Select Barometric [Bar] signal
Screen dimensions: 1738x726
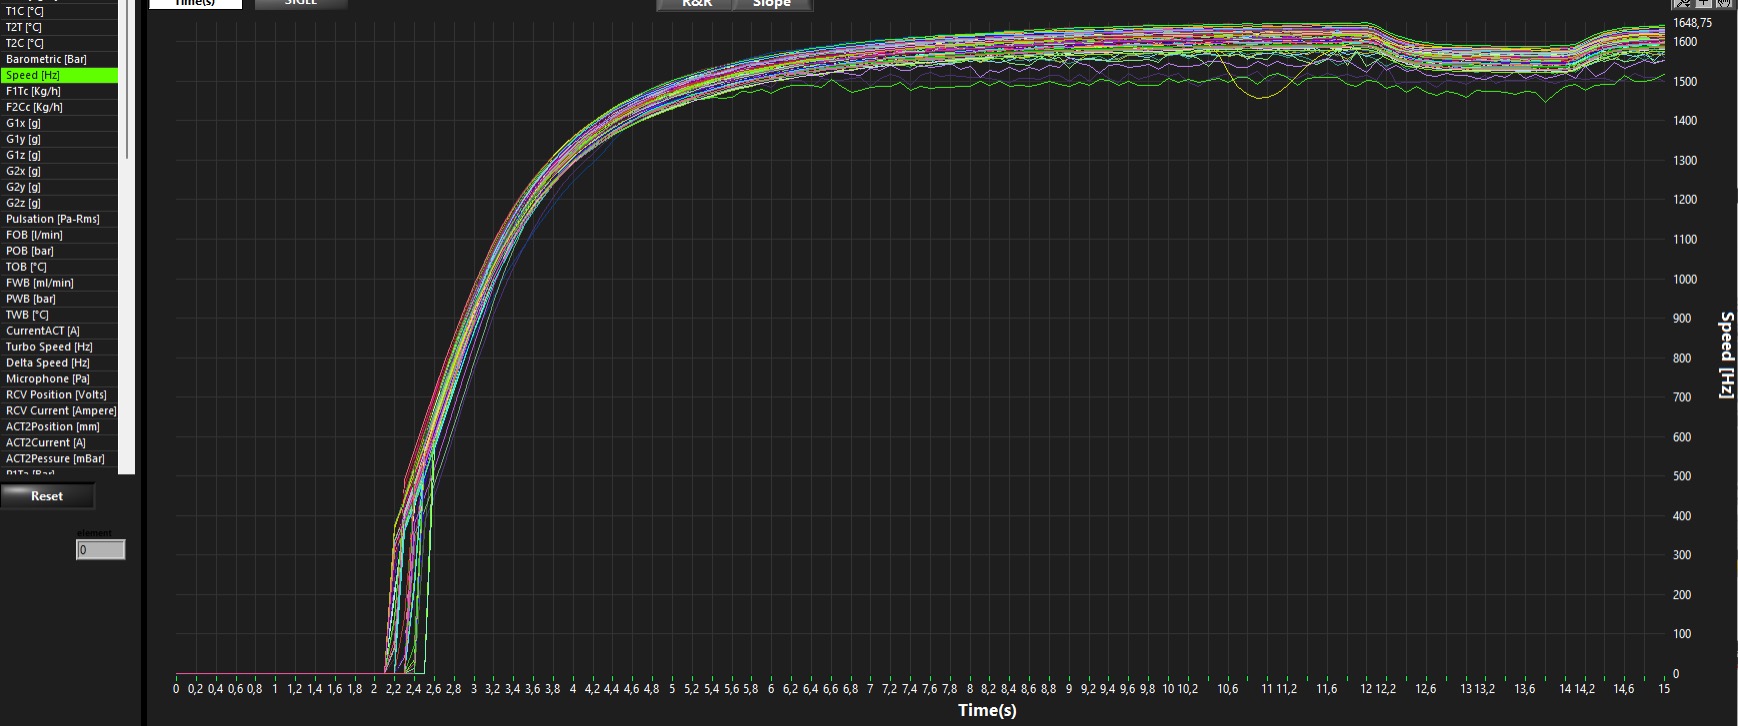[46, 59]
